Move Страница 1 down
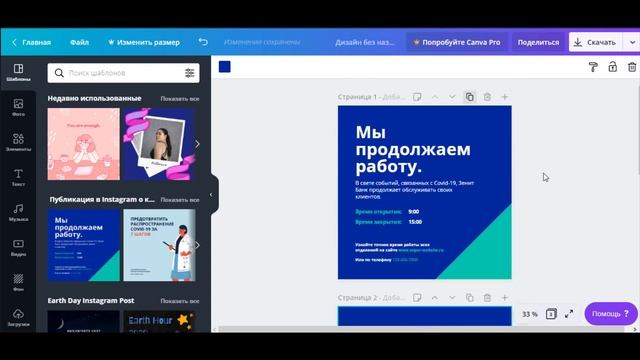The height and width of the screenshot is (360, 640). (x=452, y=97)
